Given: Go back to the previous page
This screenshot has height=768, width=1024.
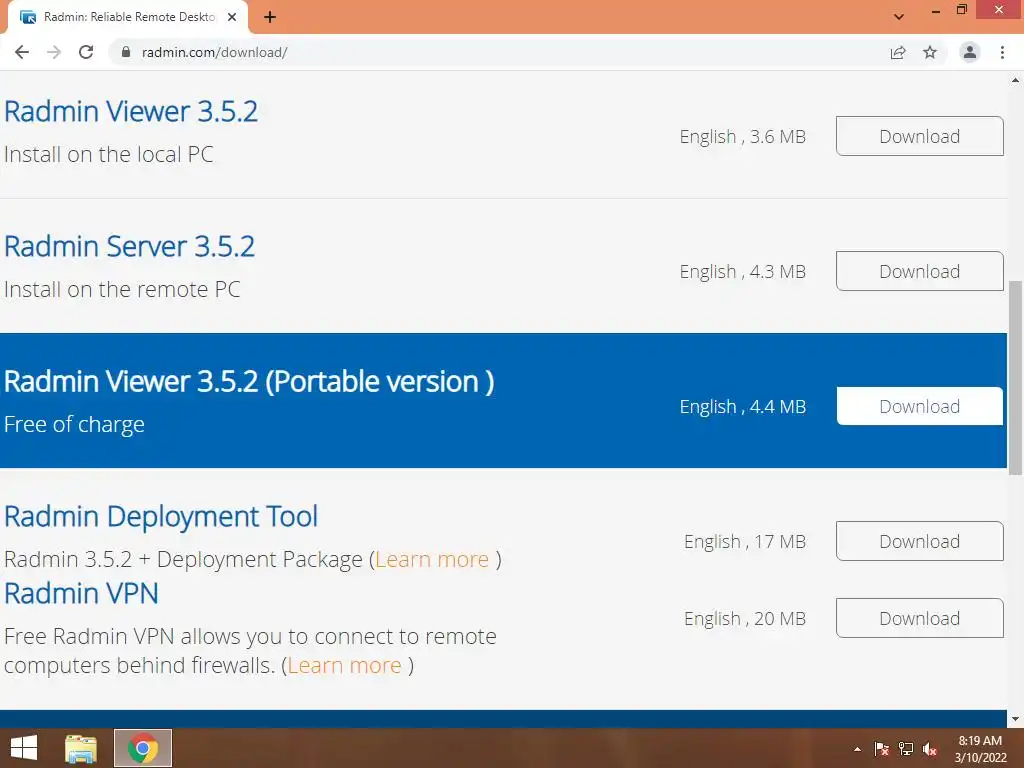Looking at the screenshot, I should 22,52.
